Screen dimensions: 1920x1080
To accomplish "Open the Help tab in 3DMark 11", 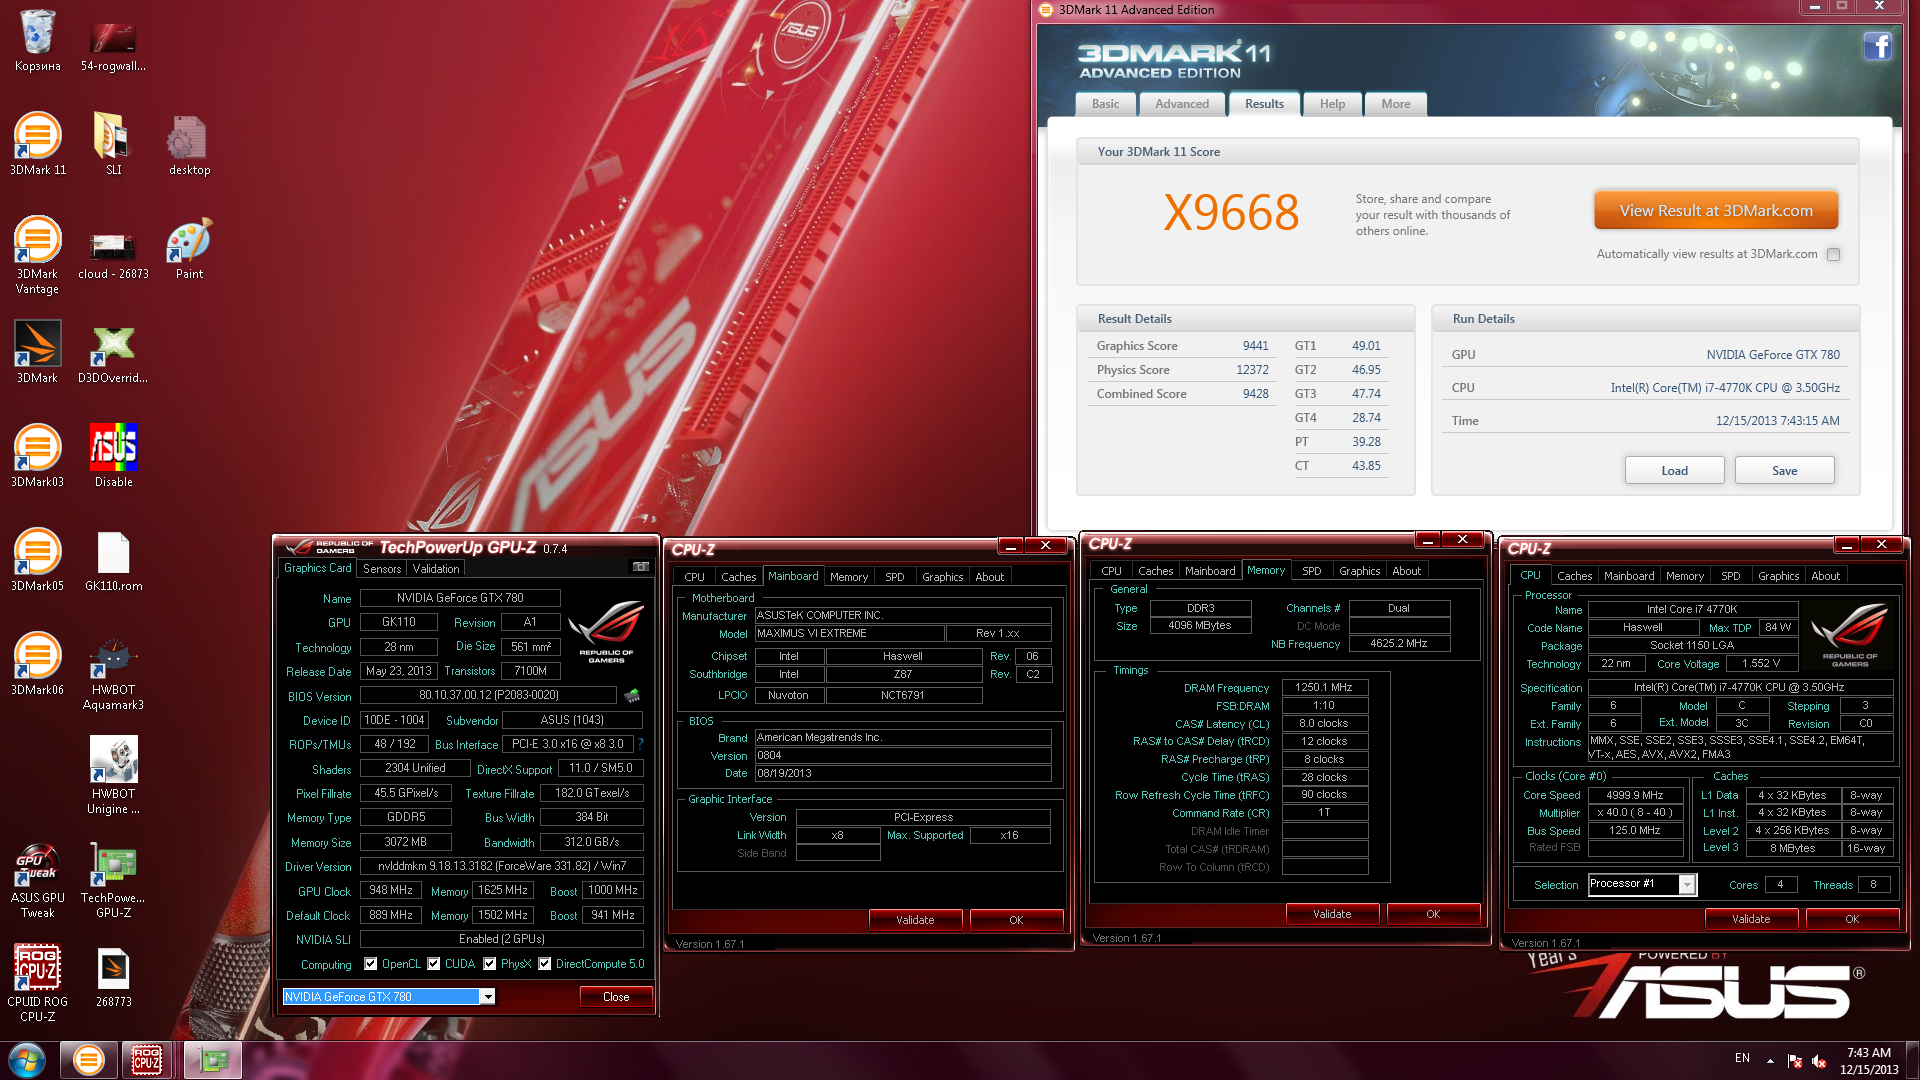I will coord(1332,104).
